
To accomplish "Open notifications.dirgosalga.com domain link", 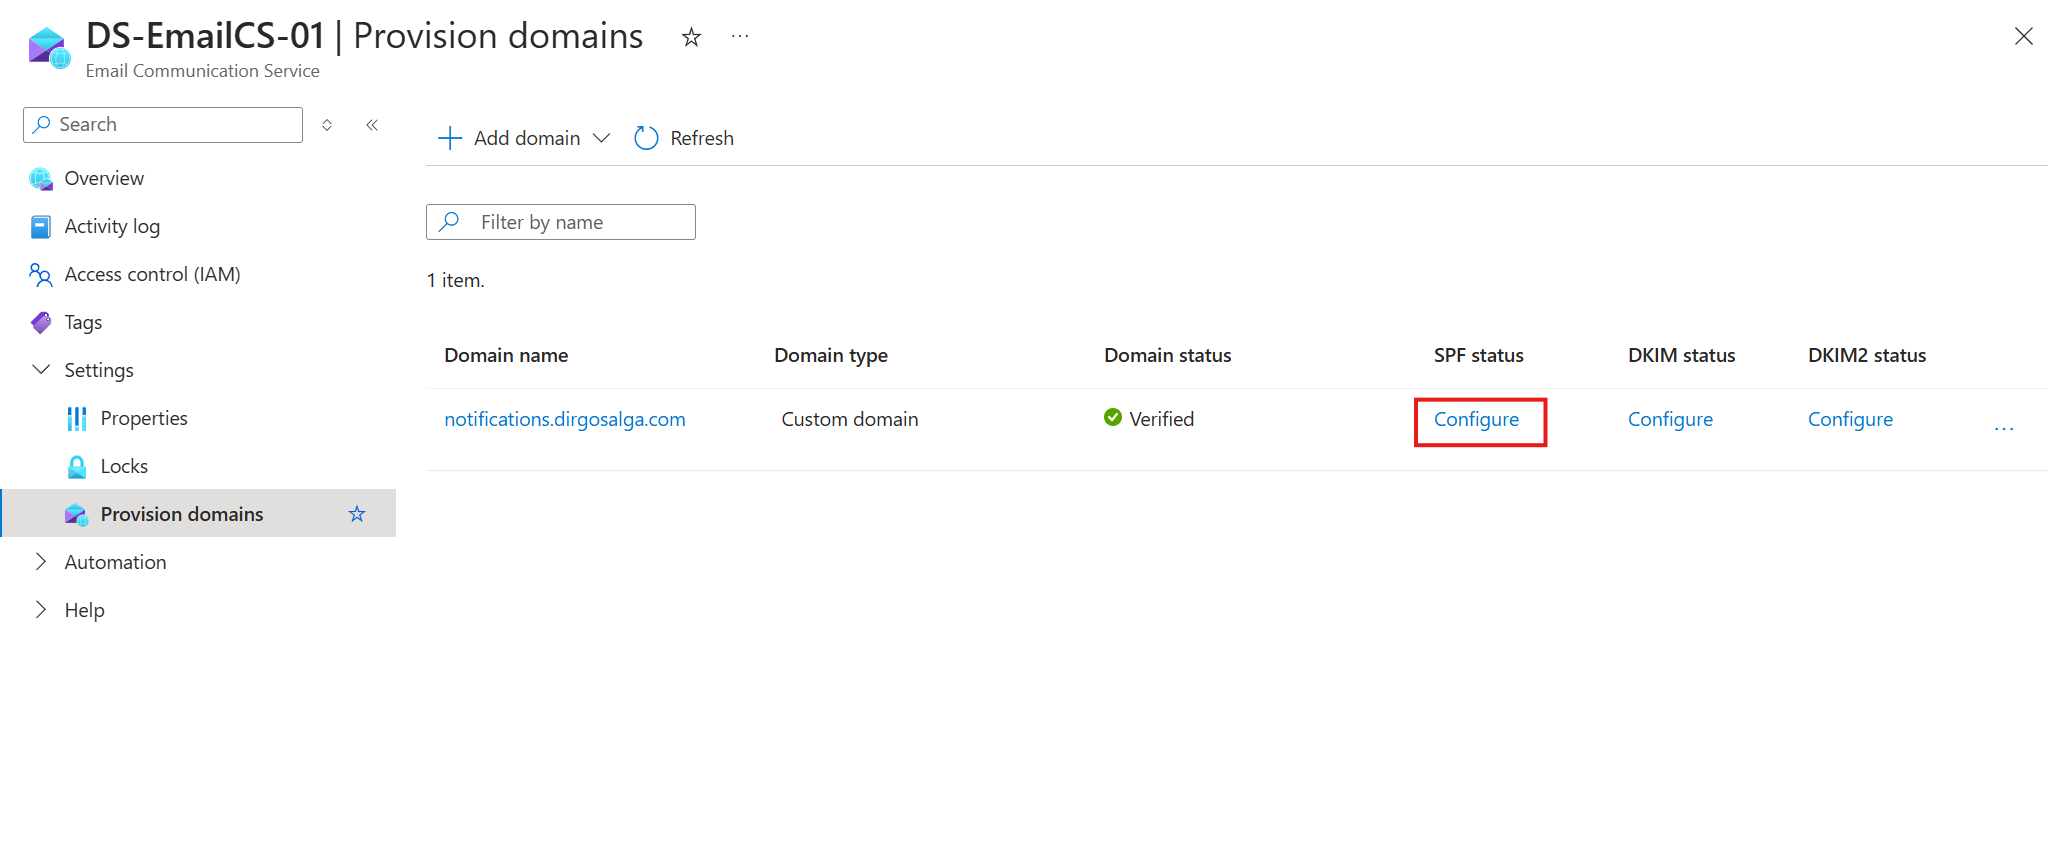I will (565, 419).
